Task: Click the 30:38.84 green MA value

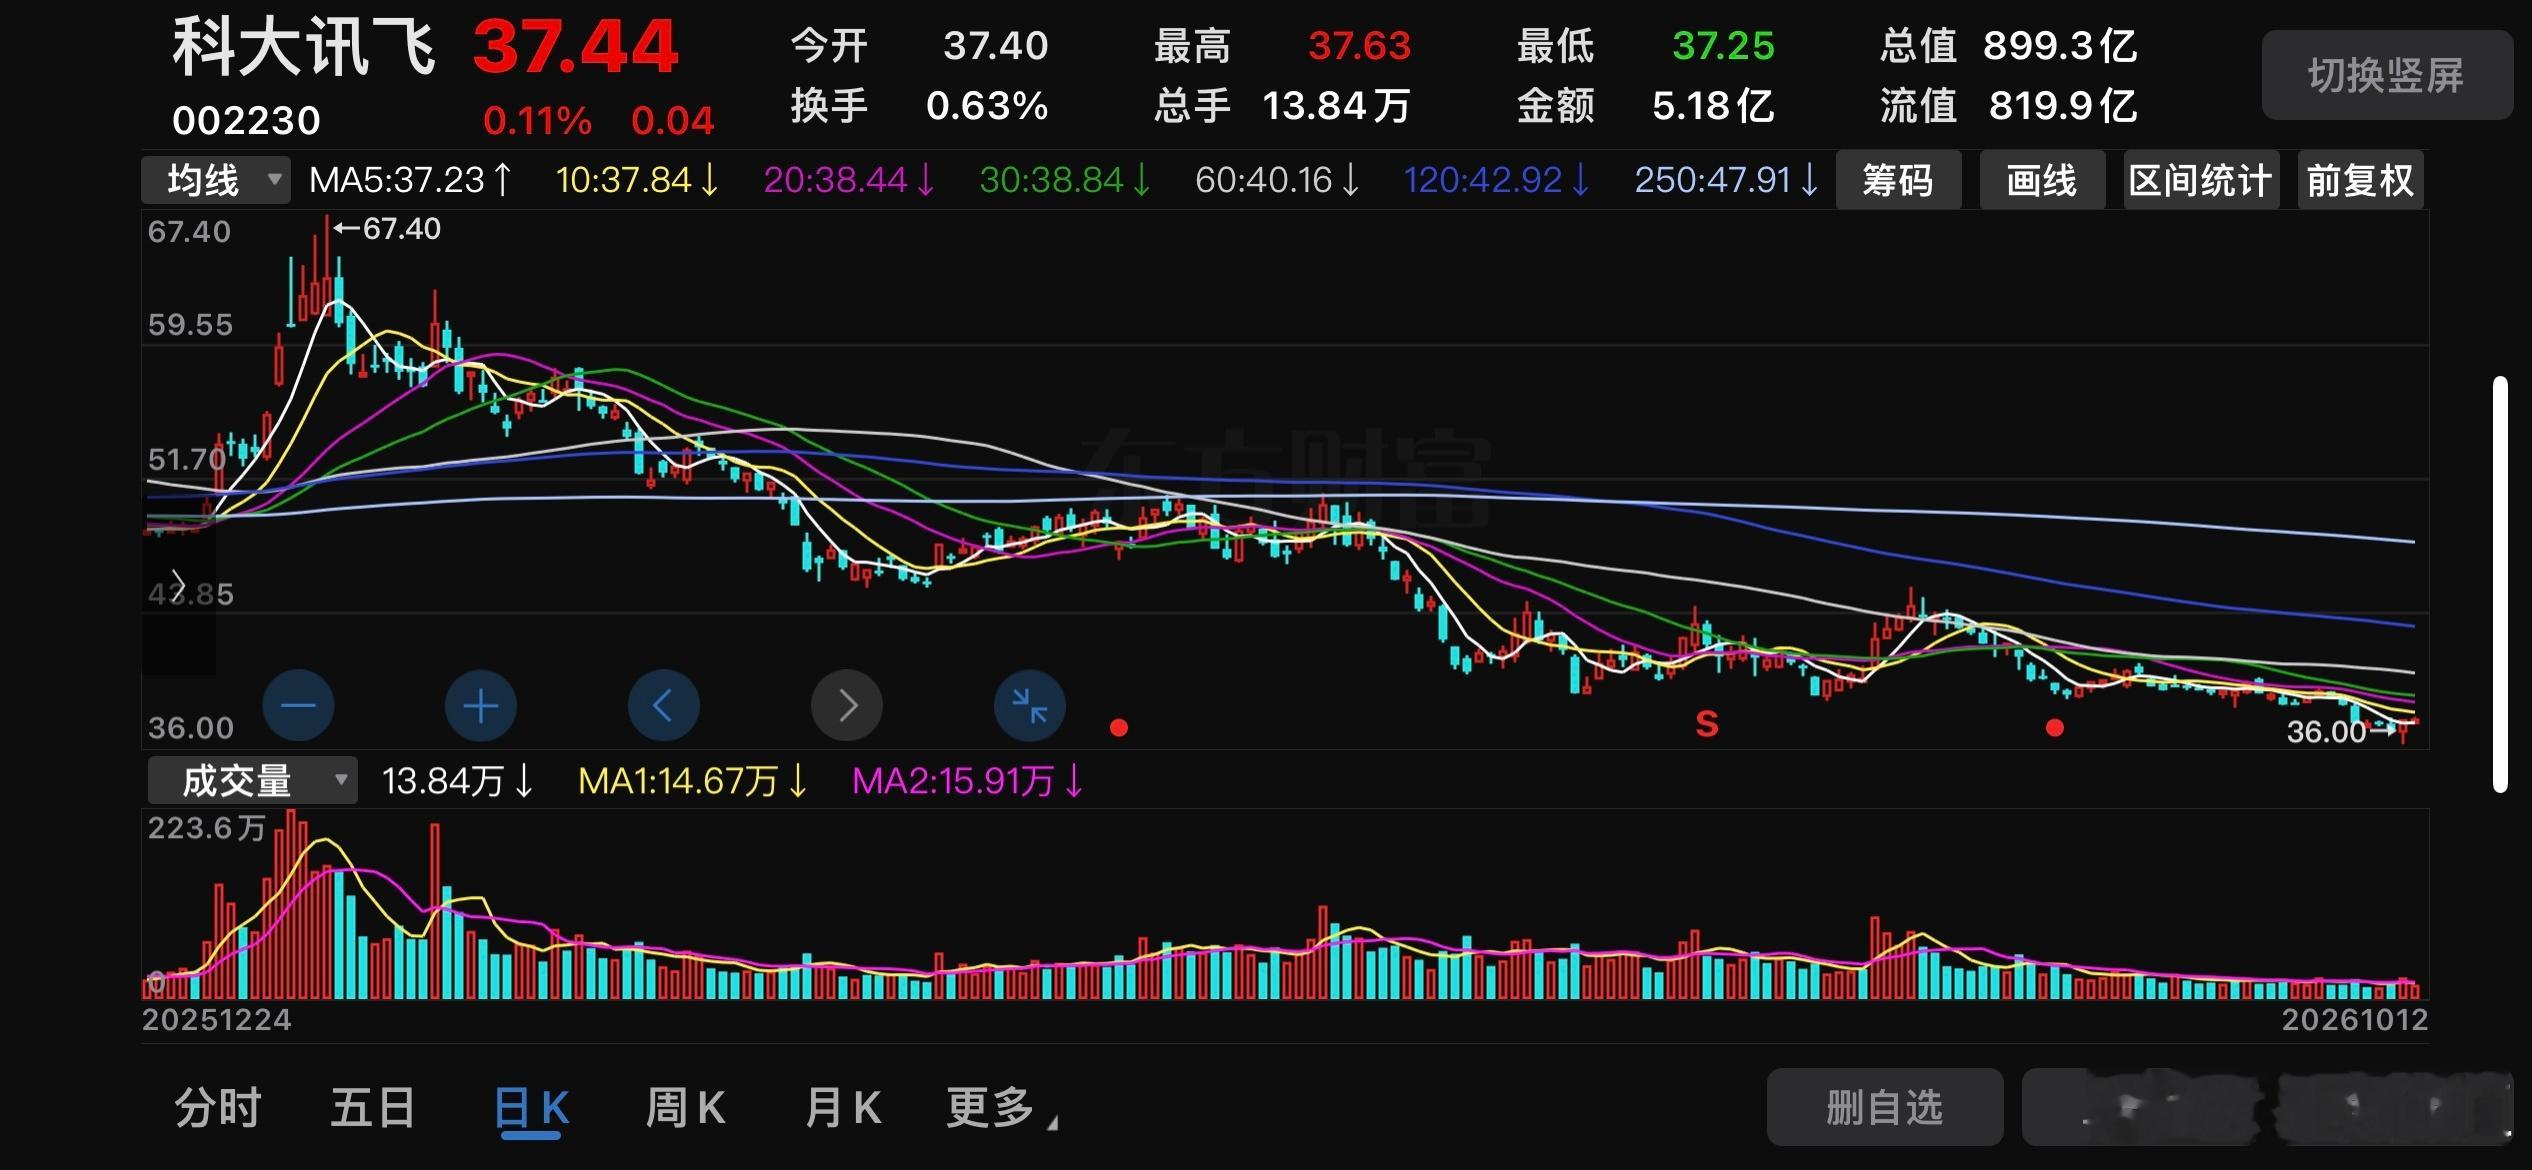Action: click(x=1065, y=180)
